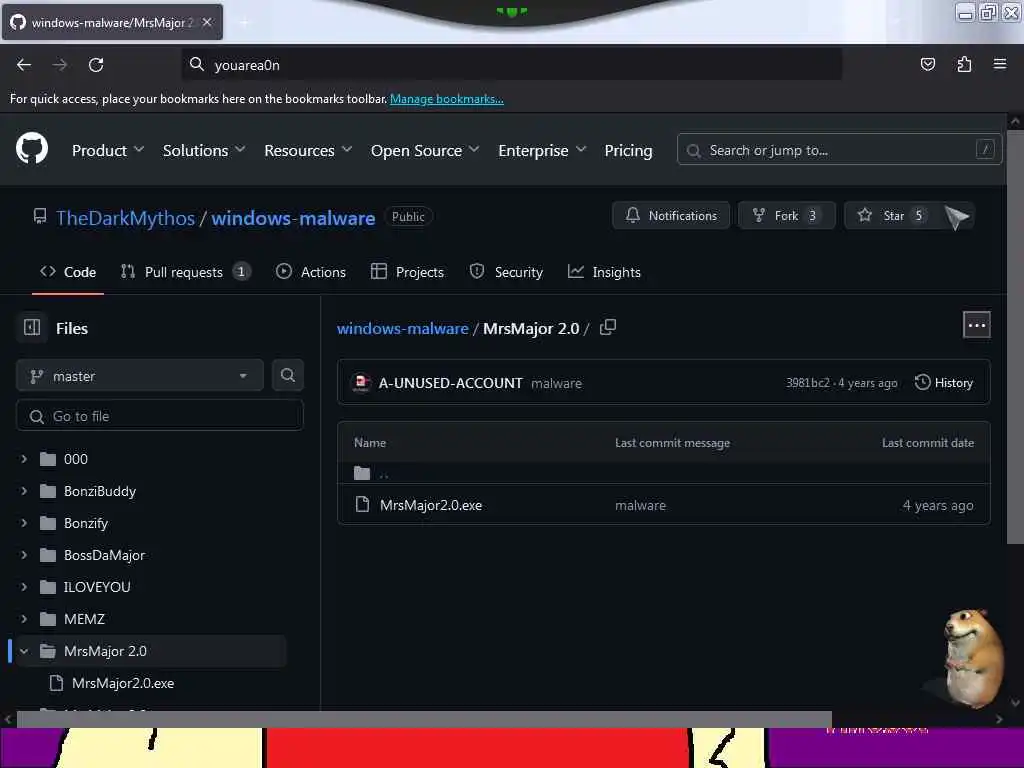
Task: Open the Projects tab
Action: pos(408,272)
